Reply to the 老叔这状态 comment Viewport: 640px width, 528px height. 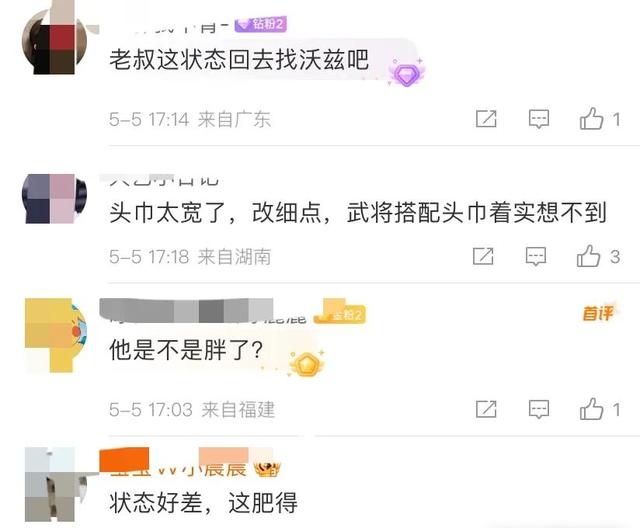(x=539, y=119)
